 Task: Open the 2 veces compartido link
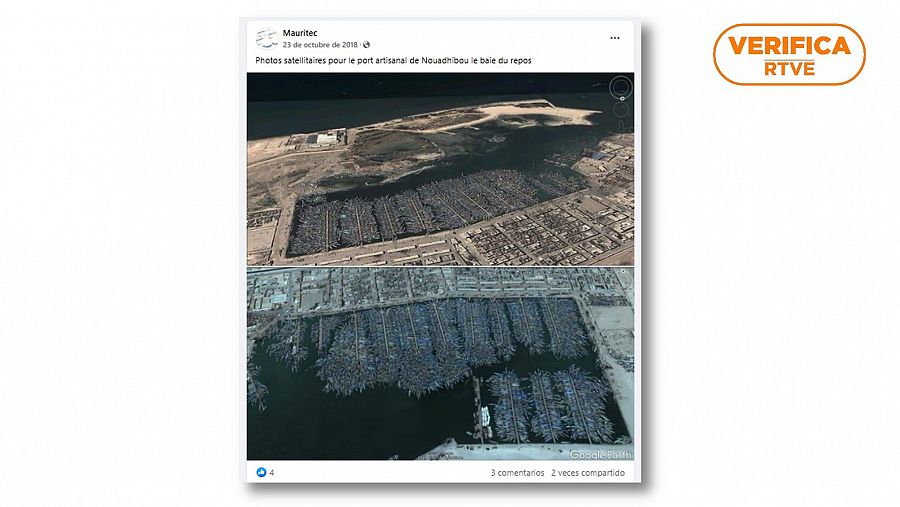(588, 473)
